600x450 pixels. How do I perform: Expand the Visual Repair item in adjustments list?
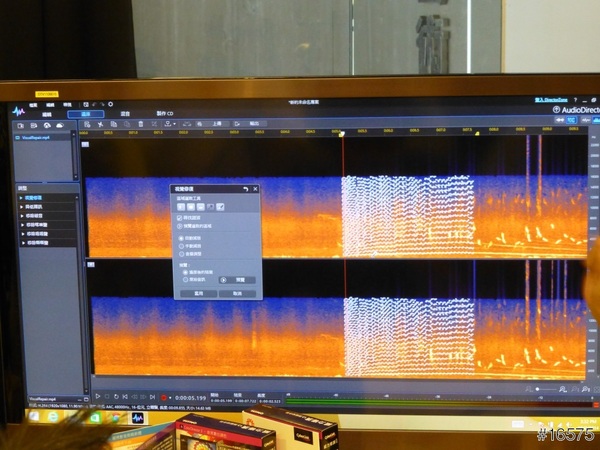click(x=21, y=198)
